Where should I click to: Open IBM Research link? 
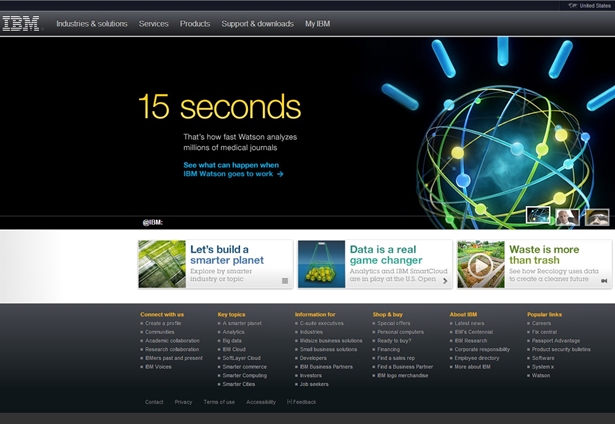tap(471, 340)
